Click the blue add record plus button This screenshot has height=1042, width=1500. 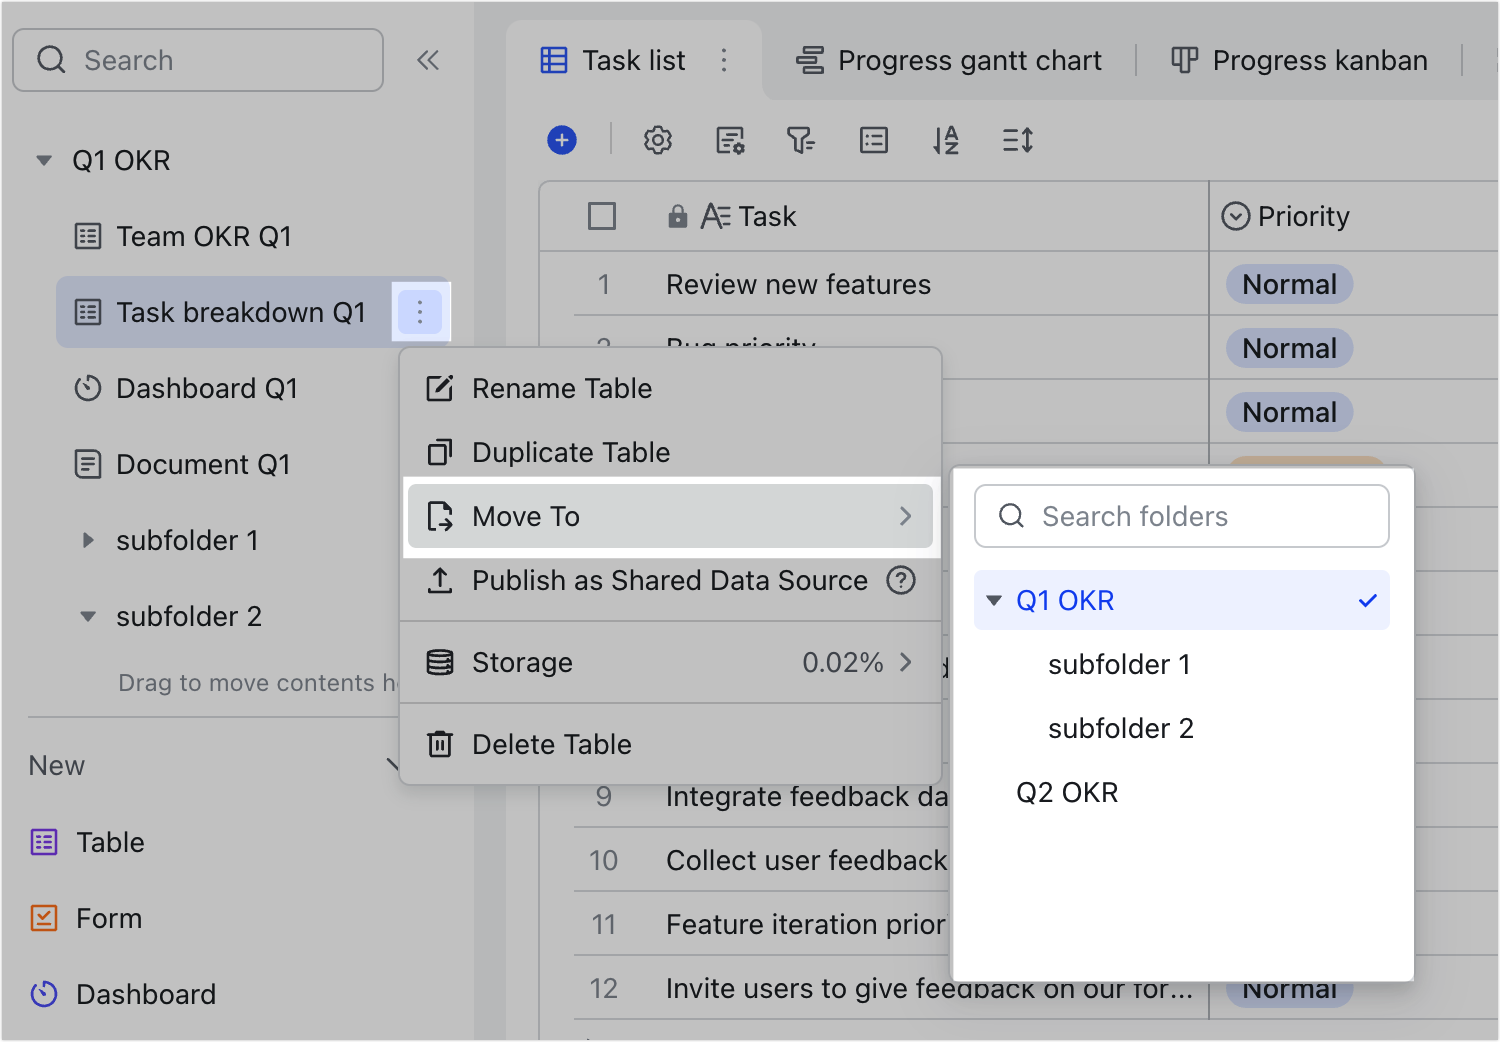[x=562, y=140]
